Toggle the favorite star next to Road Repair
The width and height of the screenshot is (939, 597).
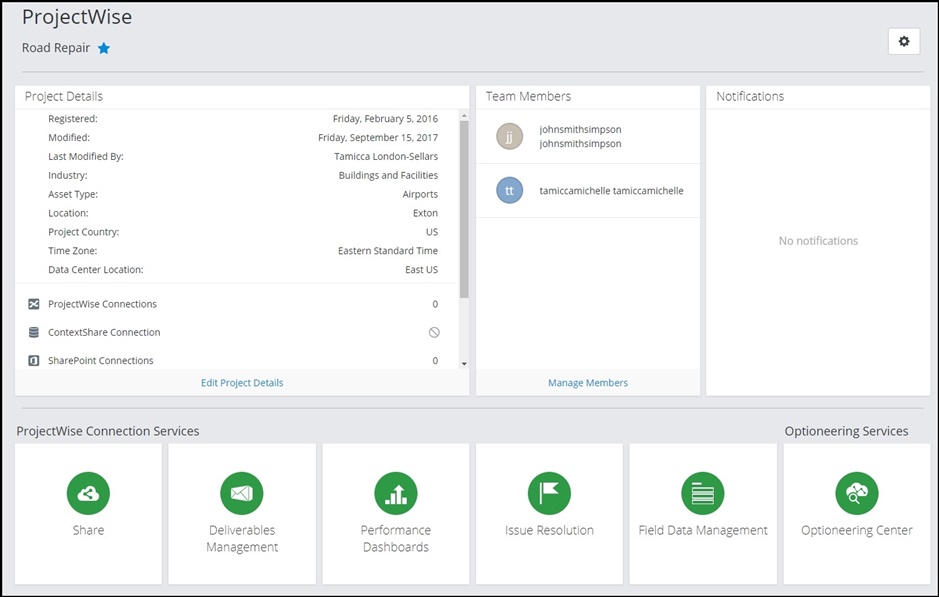[x=104, y=48]
